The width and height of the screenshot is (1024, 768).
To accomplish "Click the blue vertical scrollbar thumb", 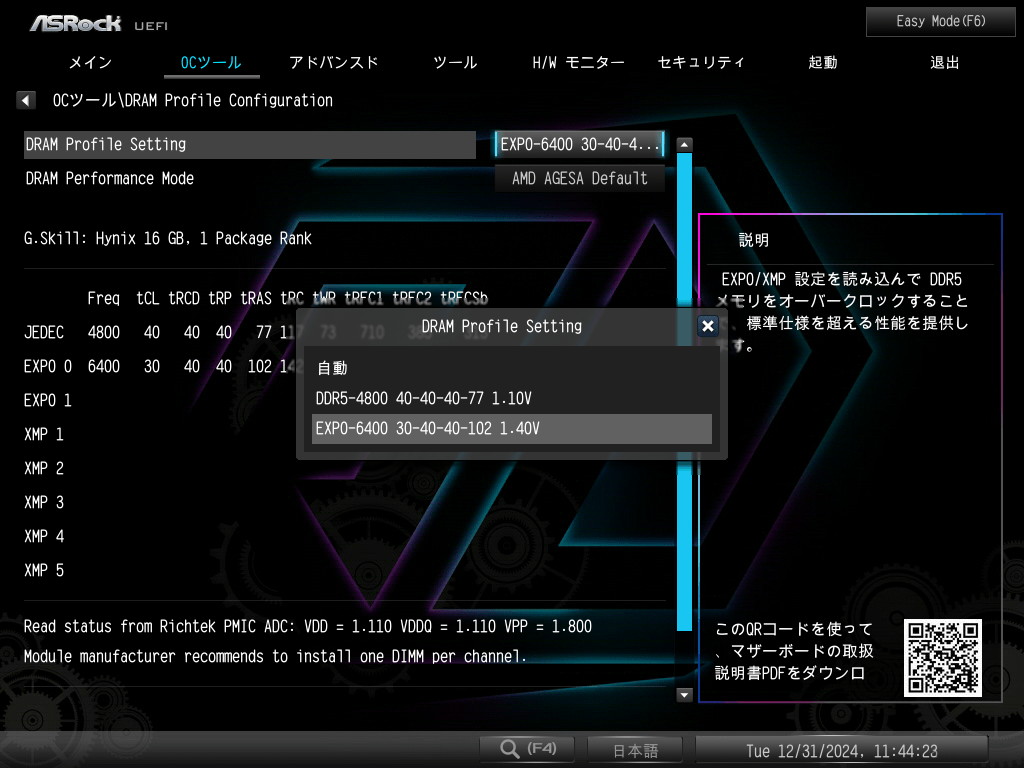I will tap(684, 392).
